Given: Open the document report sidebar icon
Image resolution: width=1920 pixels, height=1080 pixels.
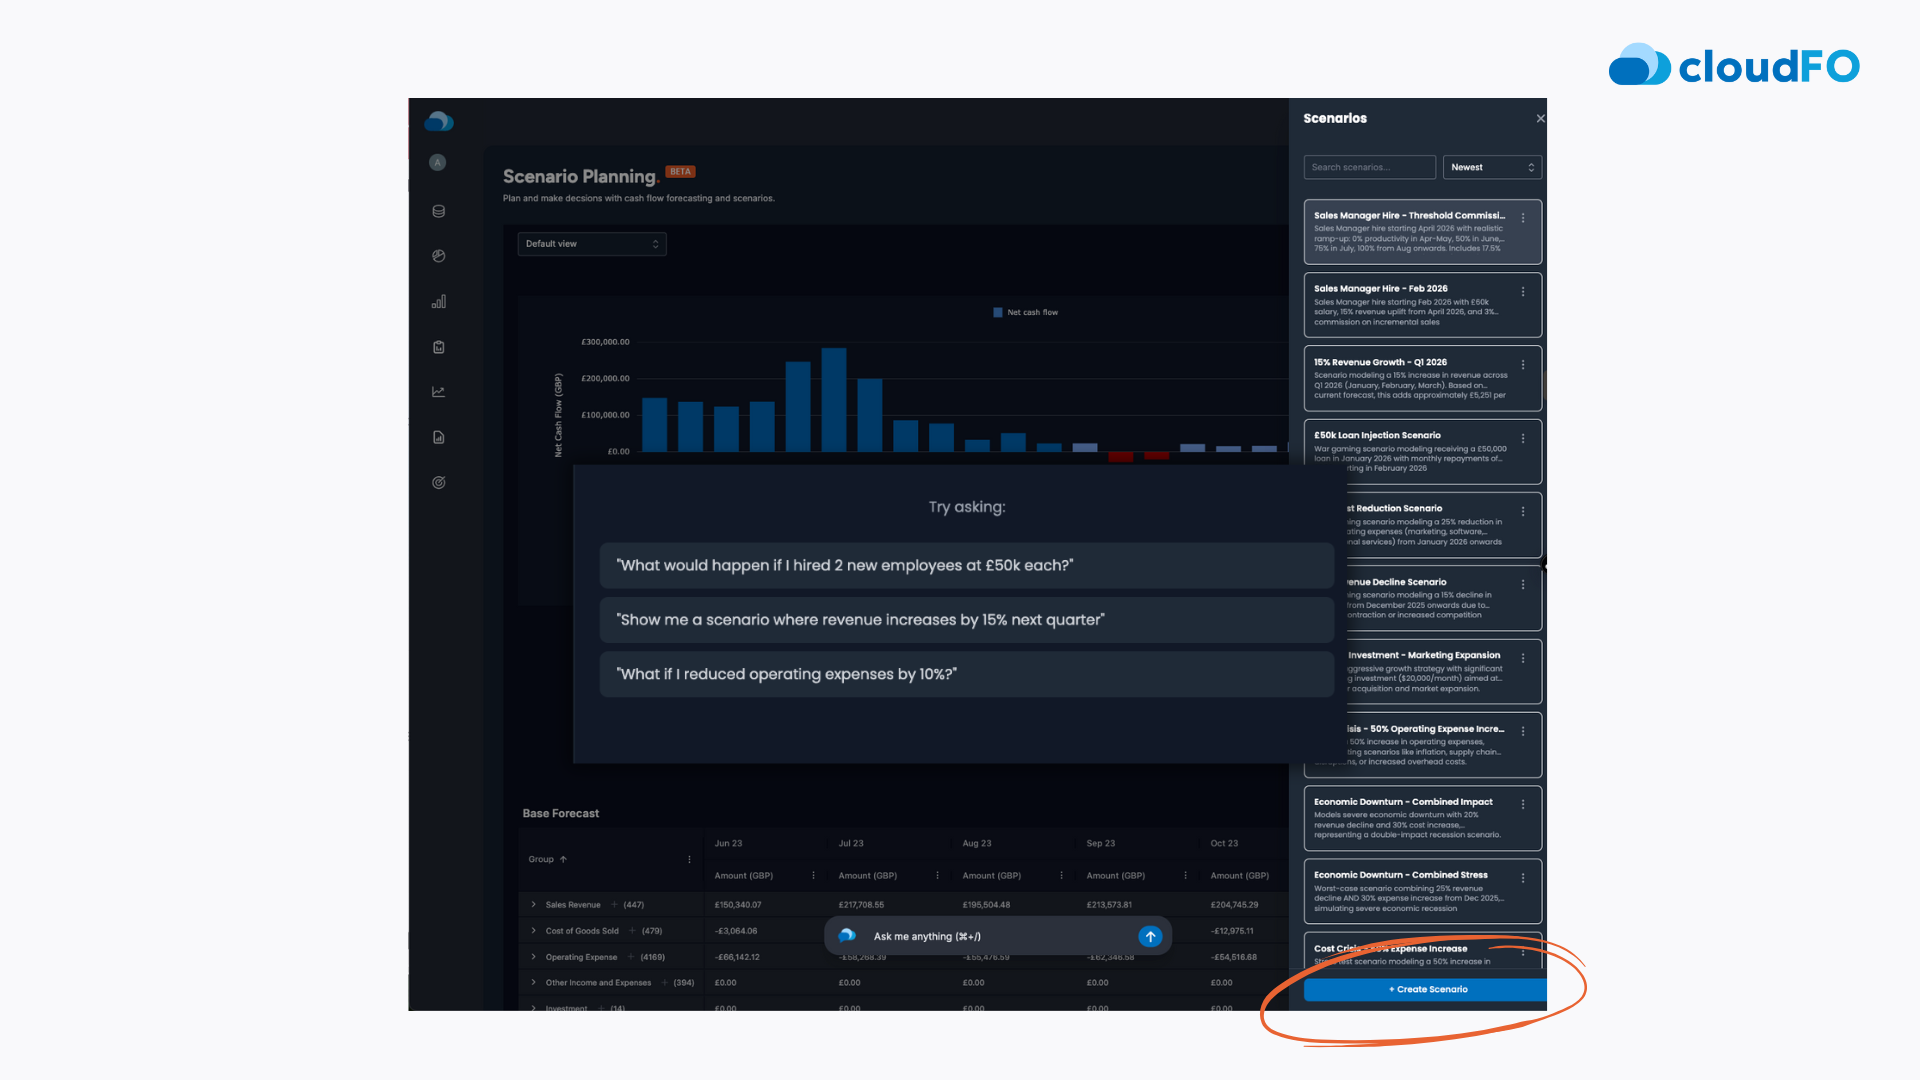Looking at the screenshot, I should coord(438,437).
